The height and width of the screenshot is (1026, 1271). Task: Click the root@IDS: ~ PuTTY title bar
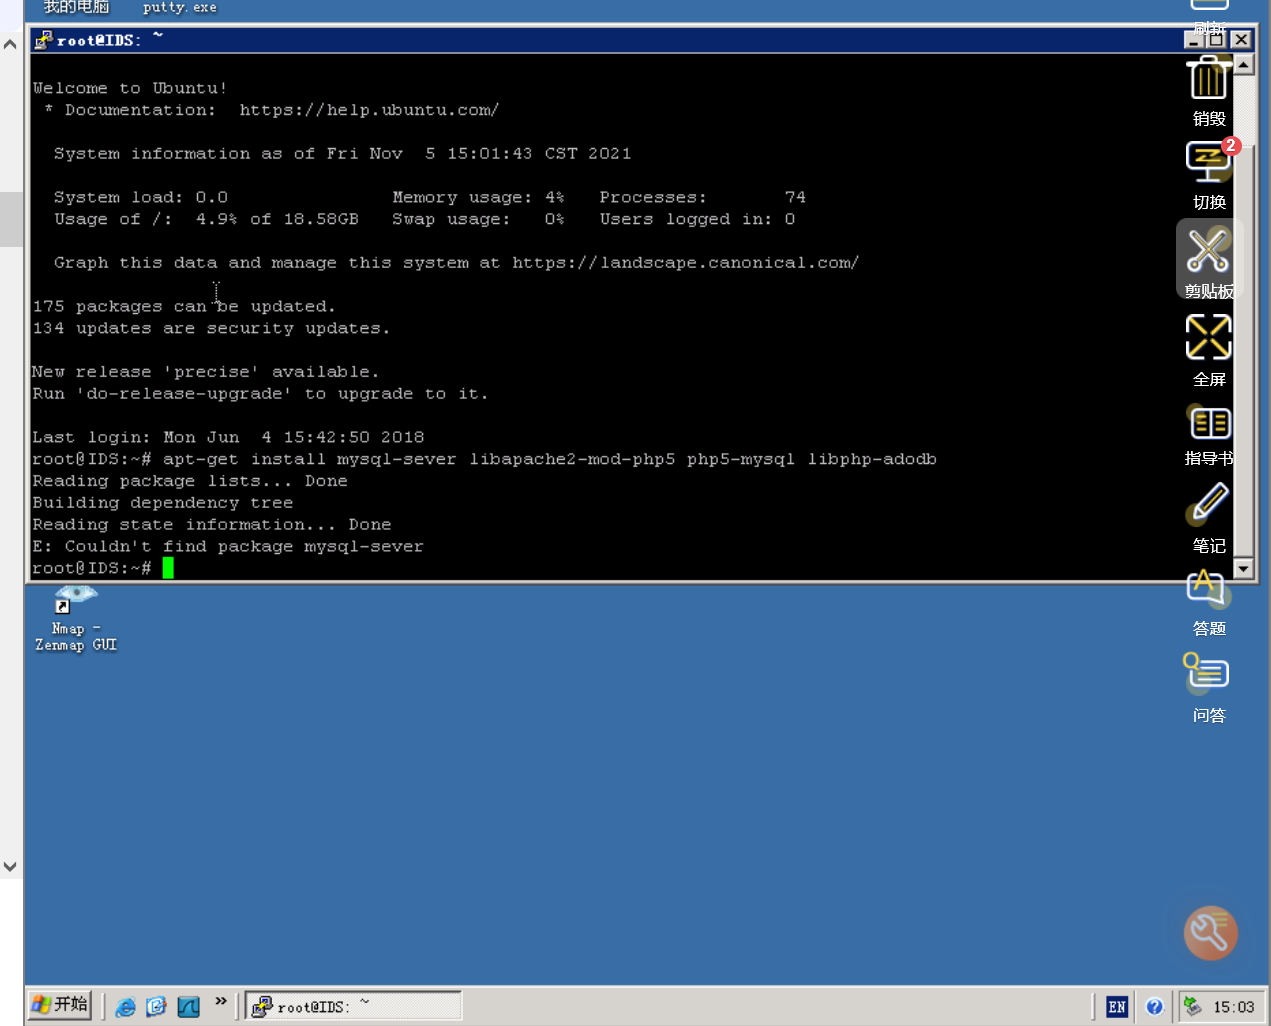pos(608,40)
